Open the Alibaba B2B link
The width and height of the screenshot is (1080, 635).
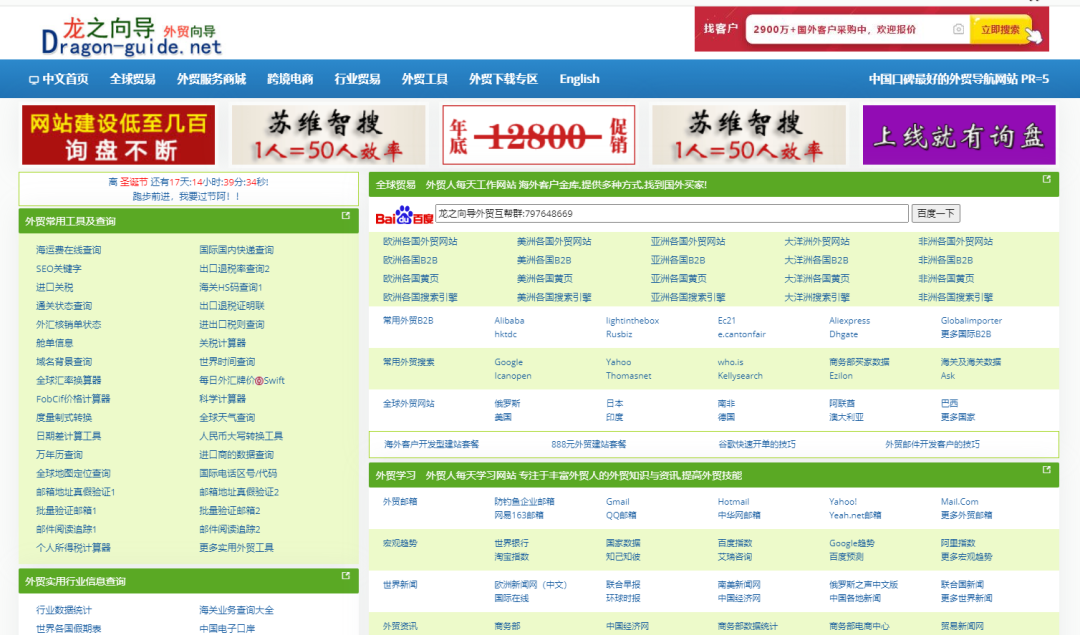509,321
